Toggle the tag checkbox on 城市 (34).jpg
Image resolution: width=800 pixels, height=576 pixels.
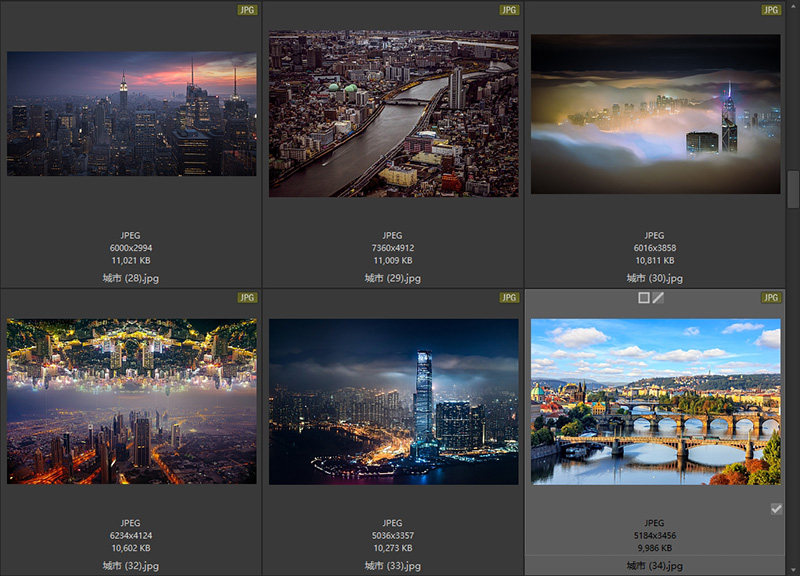pyautogui.click(x=777, y=509)
